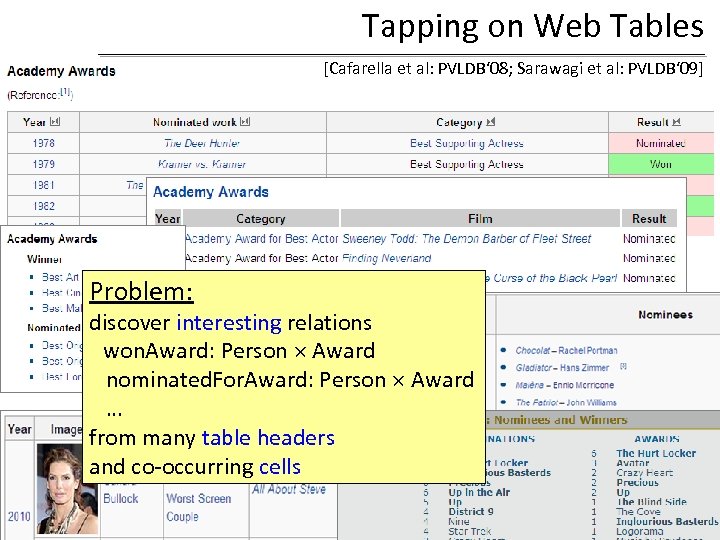This screenshot has width=720, height=540.
Task: Click the blue word interesting
Action: click(229, 323)
